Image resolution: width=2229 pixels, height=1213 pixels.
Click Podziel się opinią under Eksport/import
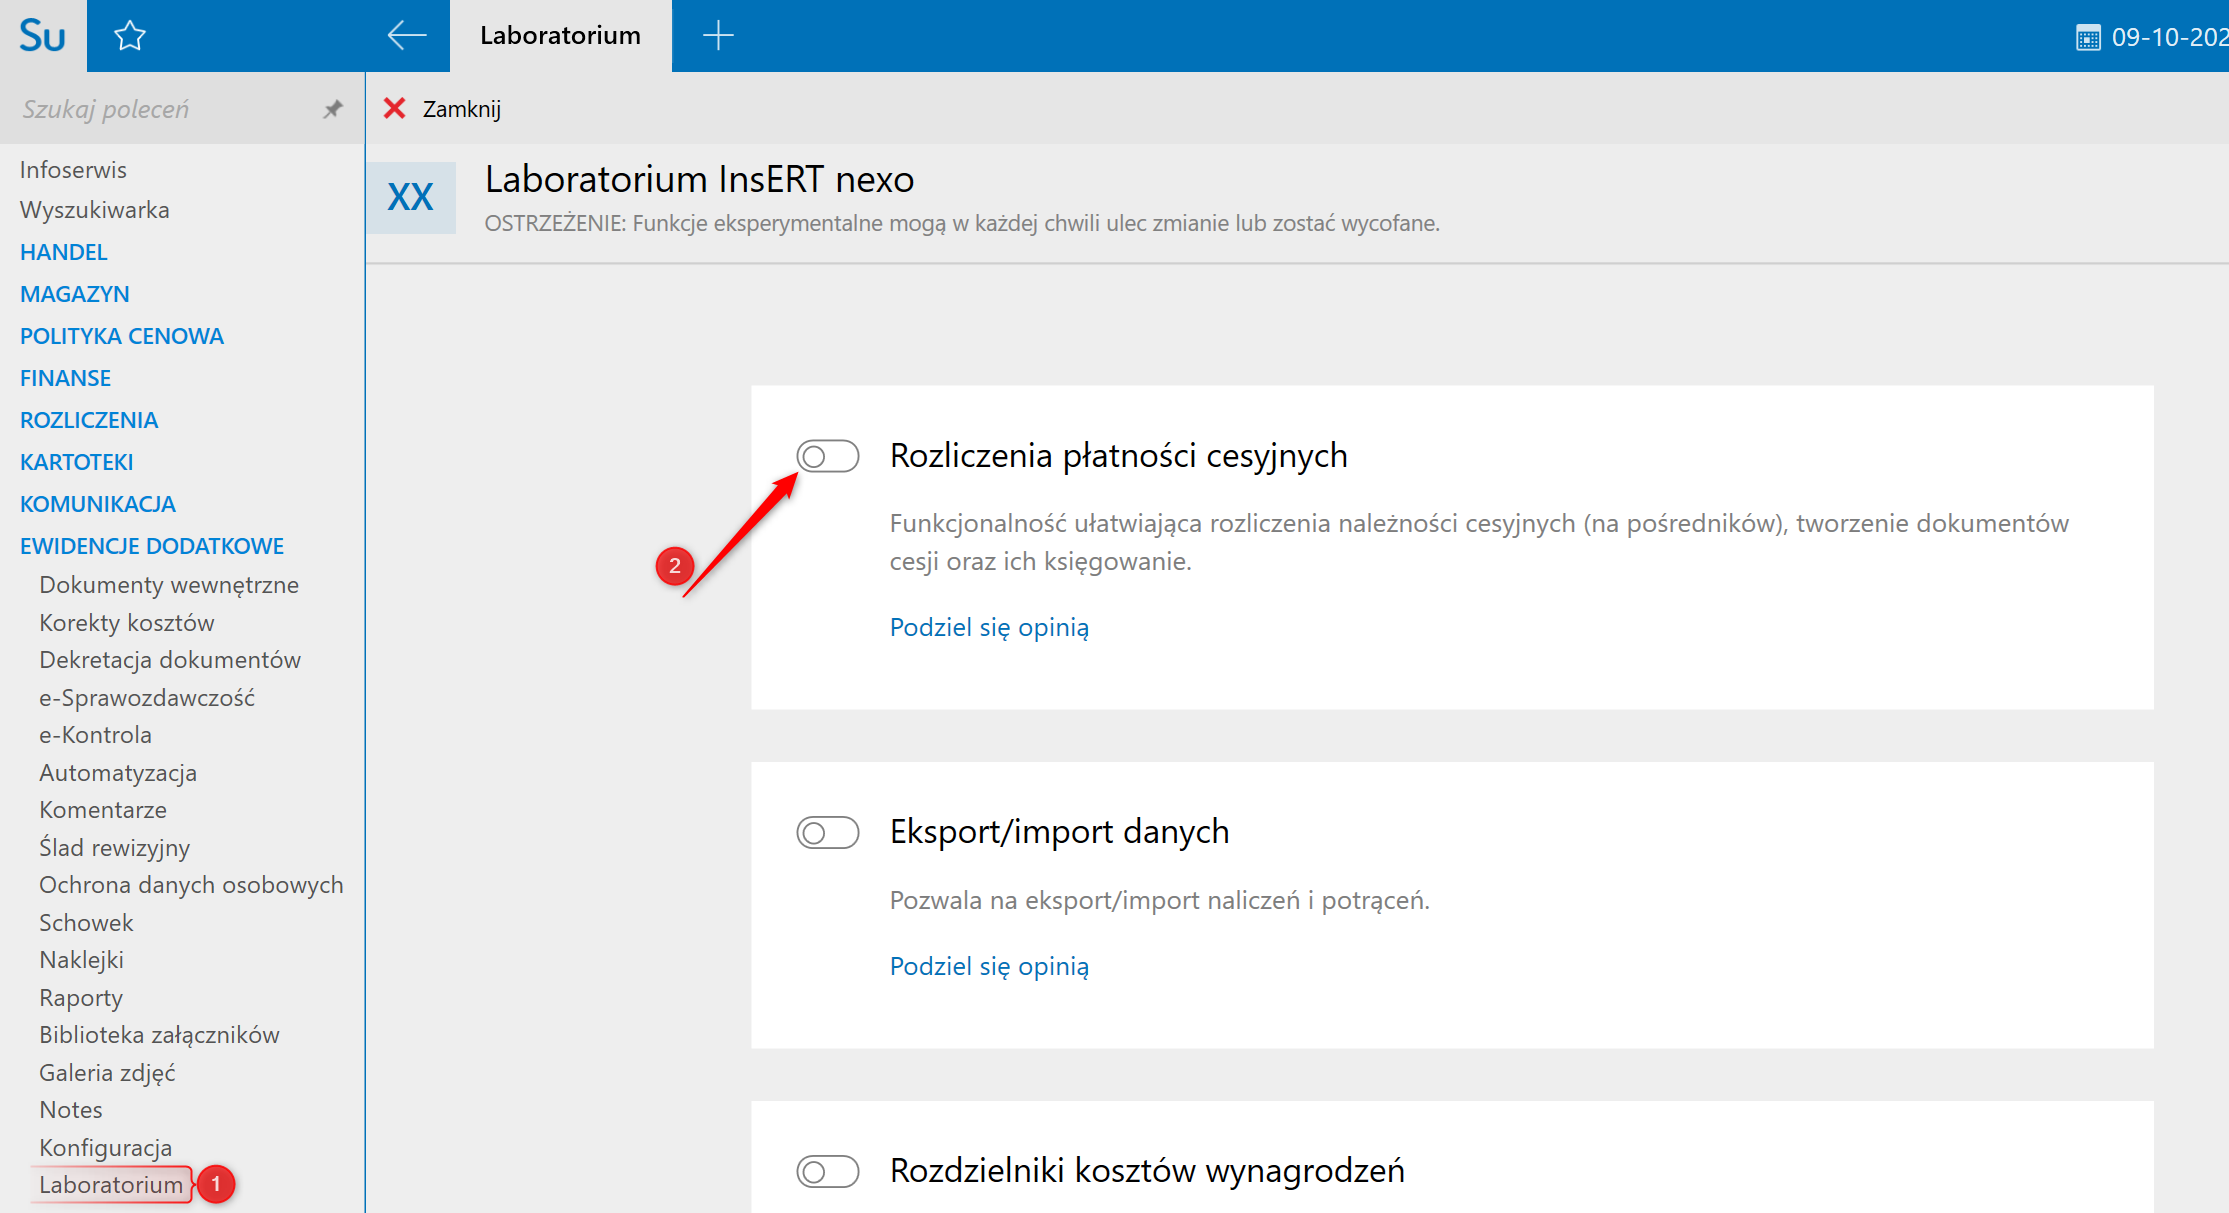[x=988, y=966]
